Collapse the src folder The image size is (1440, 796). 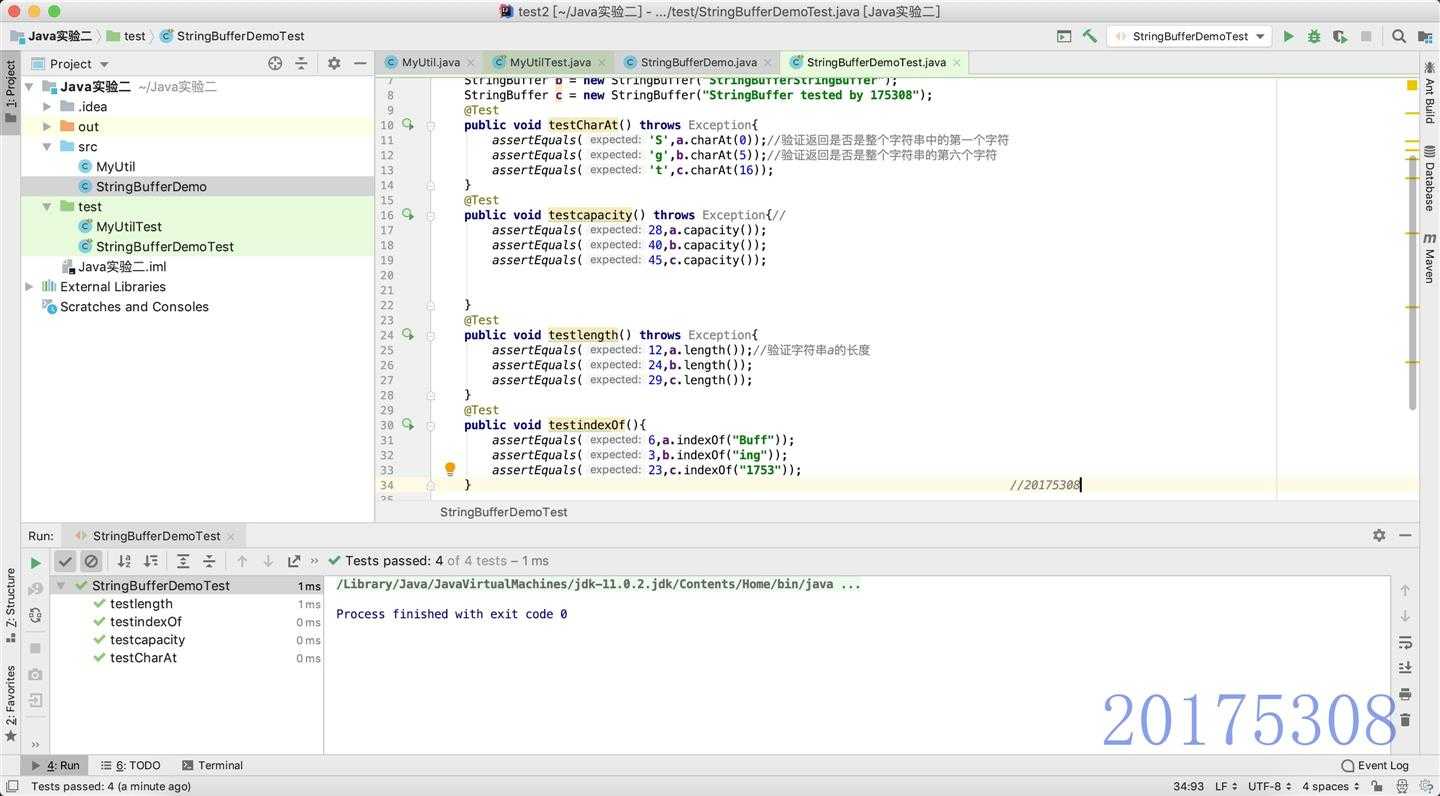point(47,146)
